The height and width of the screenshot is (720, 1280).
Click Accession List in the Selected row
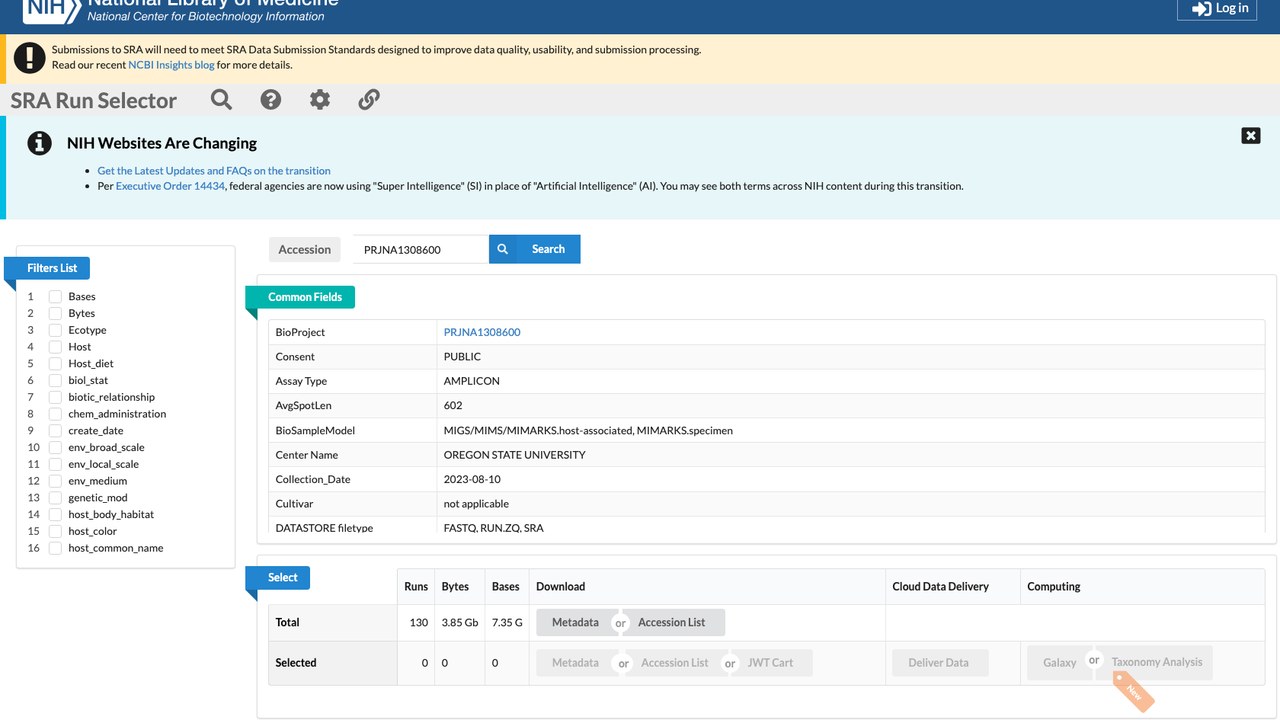pos(675,662)
